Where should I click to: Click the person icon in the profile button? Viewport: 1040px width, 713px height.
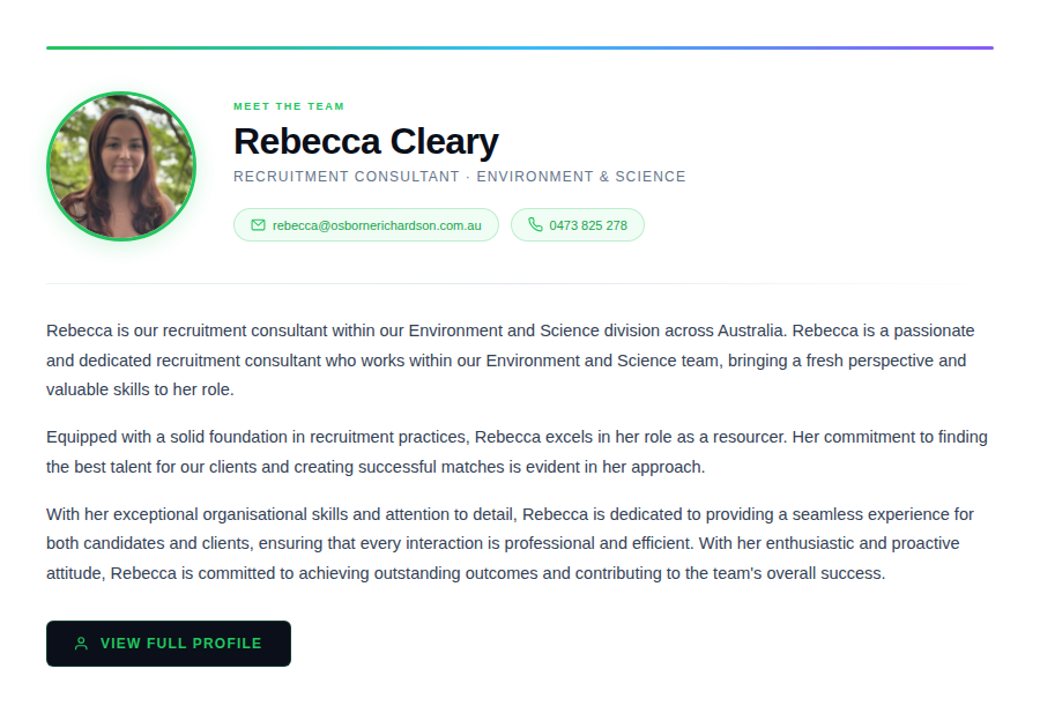[x=81, y=644]
